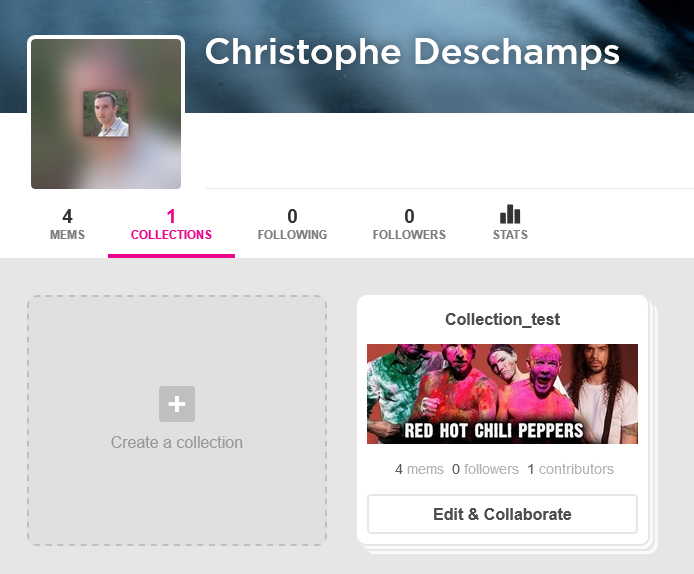Click the dashed Create a collection card
This screenshot has width=694, height=574.
coord(177,420)
